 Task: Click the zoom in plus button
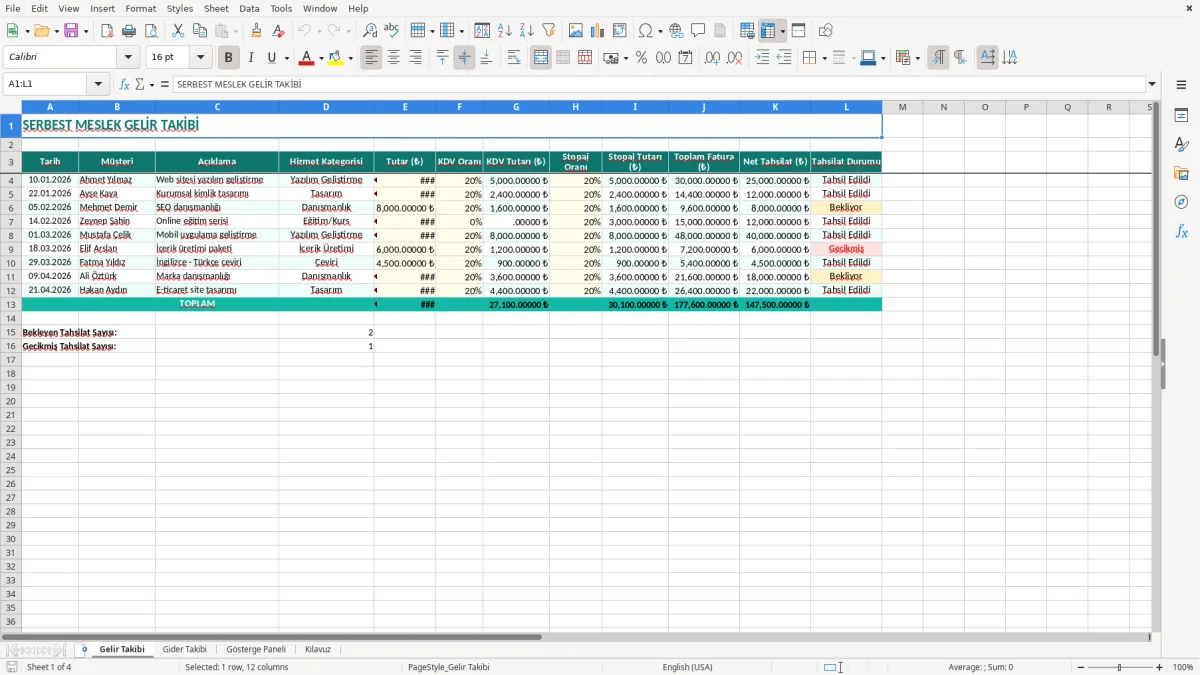(x=1160, y=667)
